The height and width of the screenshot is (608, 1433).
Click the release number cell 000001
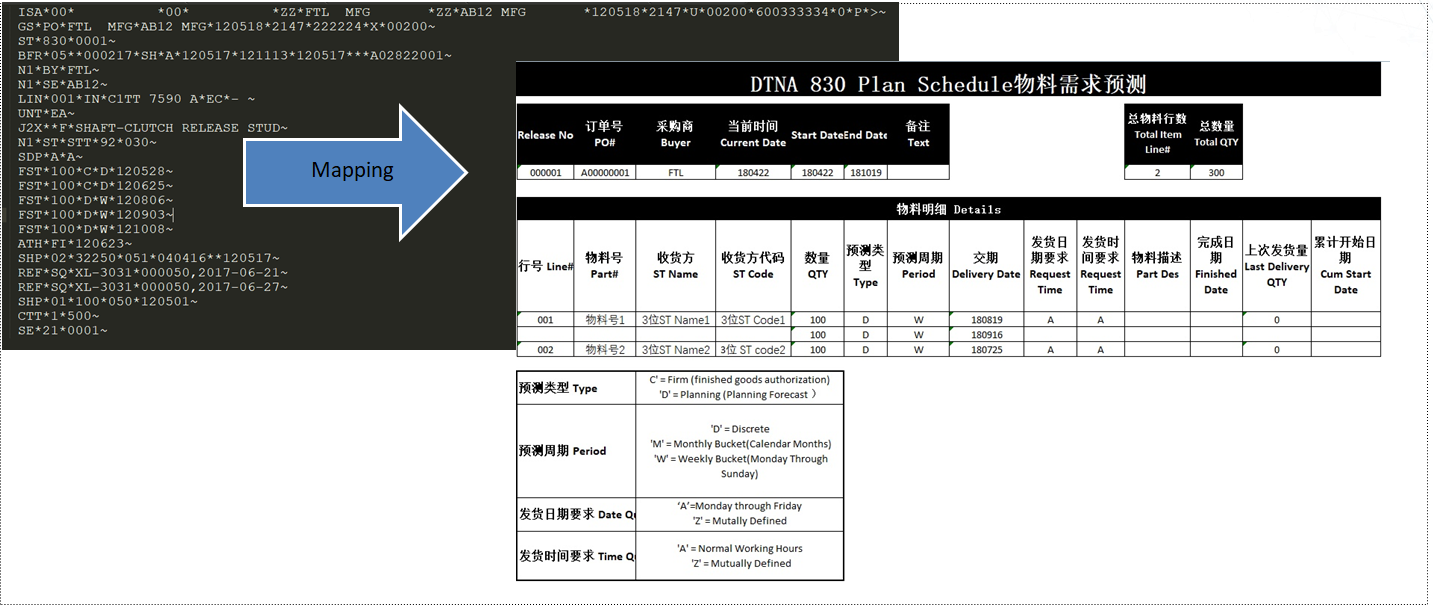click(x=545, y=173)
